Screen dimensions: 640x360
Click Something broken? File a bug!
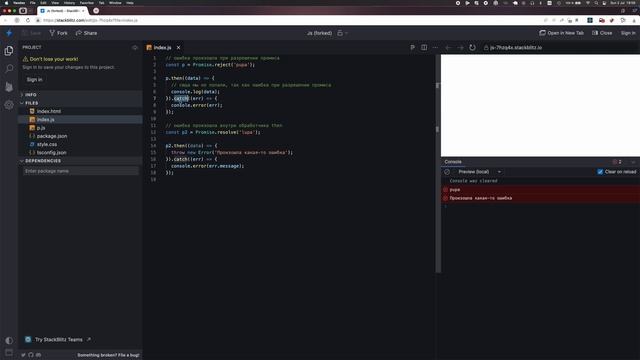(x=108, y=355)
